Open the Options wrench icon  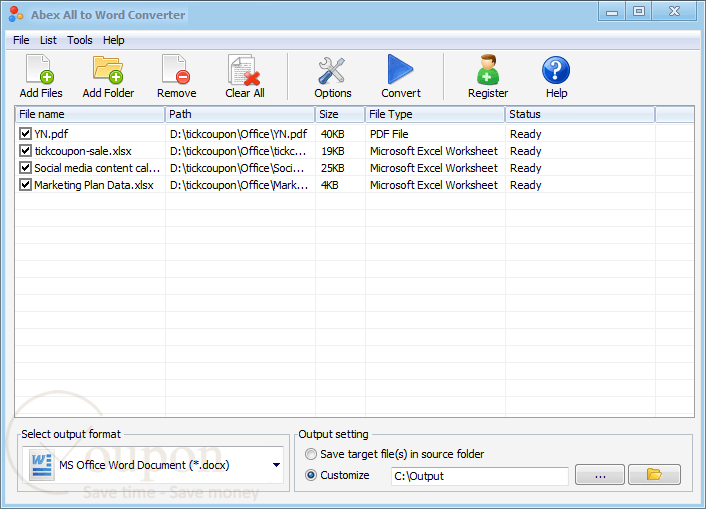coord(332,70)
